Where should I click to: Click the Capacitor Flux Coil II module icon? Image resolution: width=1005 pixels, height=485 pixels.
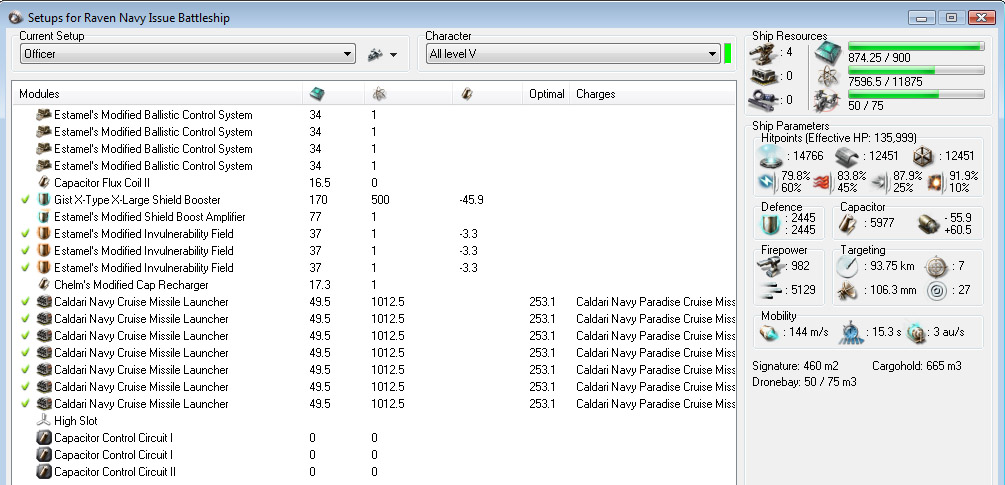coord(44,183)
